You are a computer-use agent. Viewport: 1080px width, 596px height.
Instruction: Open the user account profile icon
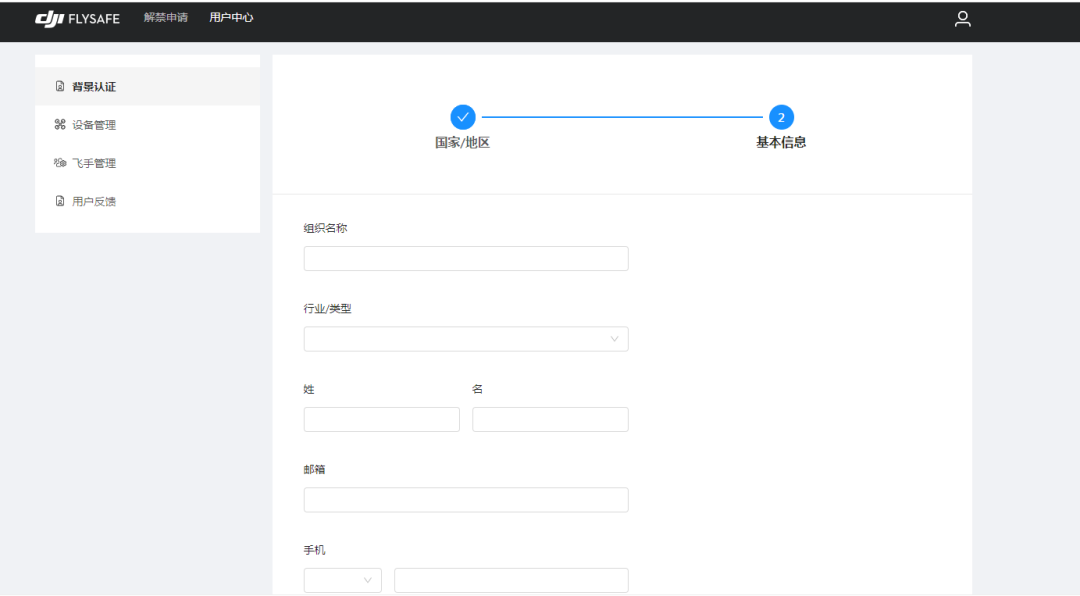pos(962,19)
